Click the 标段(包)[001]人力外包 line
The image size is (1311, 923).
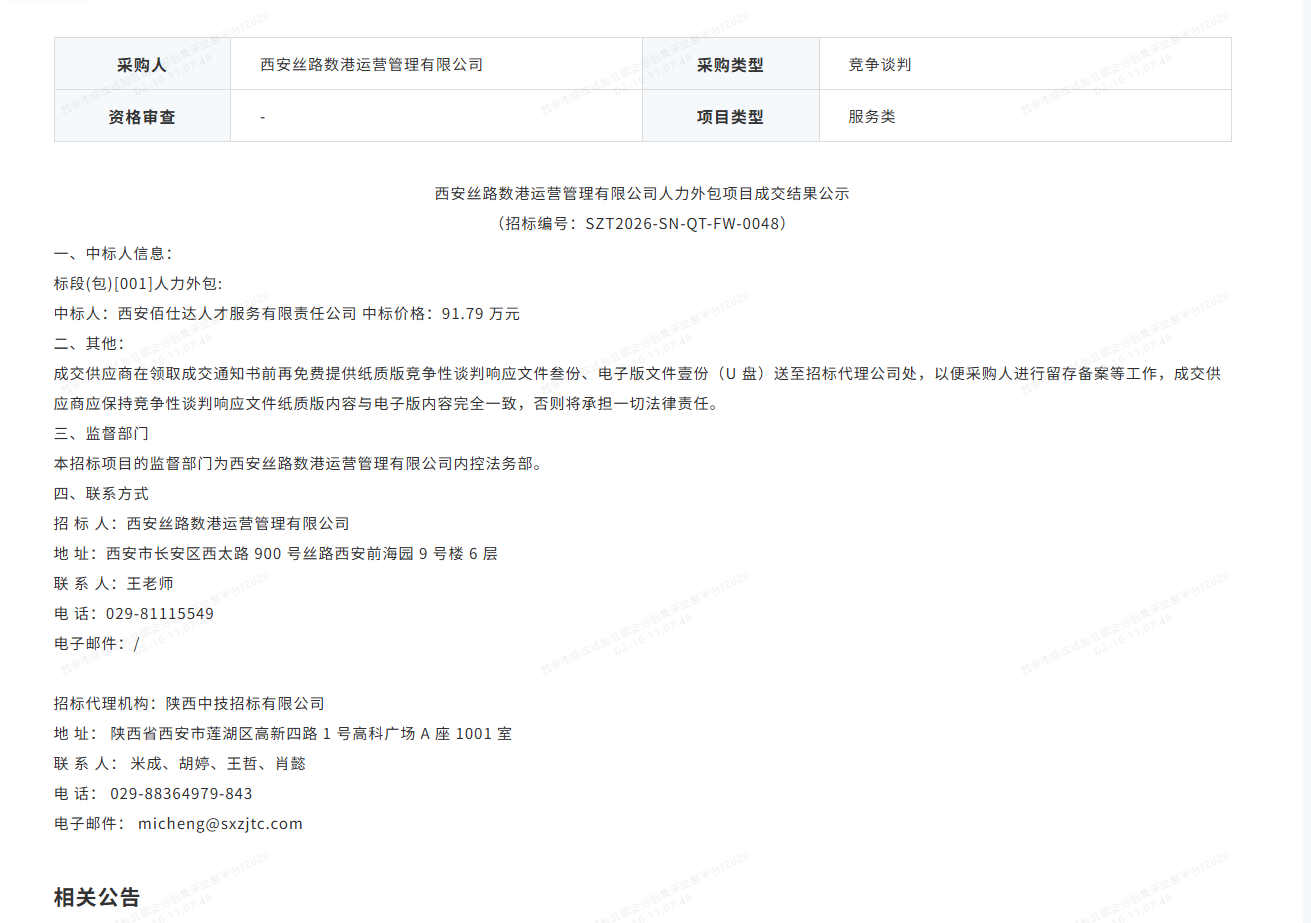pos(138,284)
